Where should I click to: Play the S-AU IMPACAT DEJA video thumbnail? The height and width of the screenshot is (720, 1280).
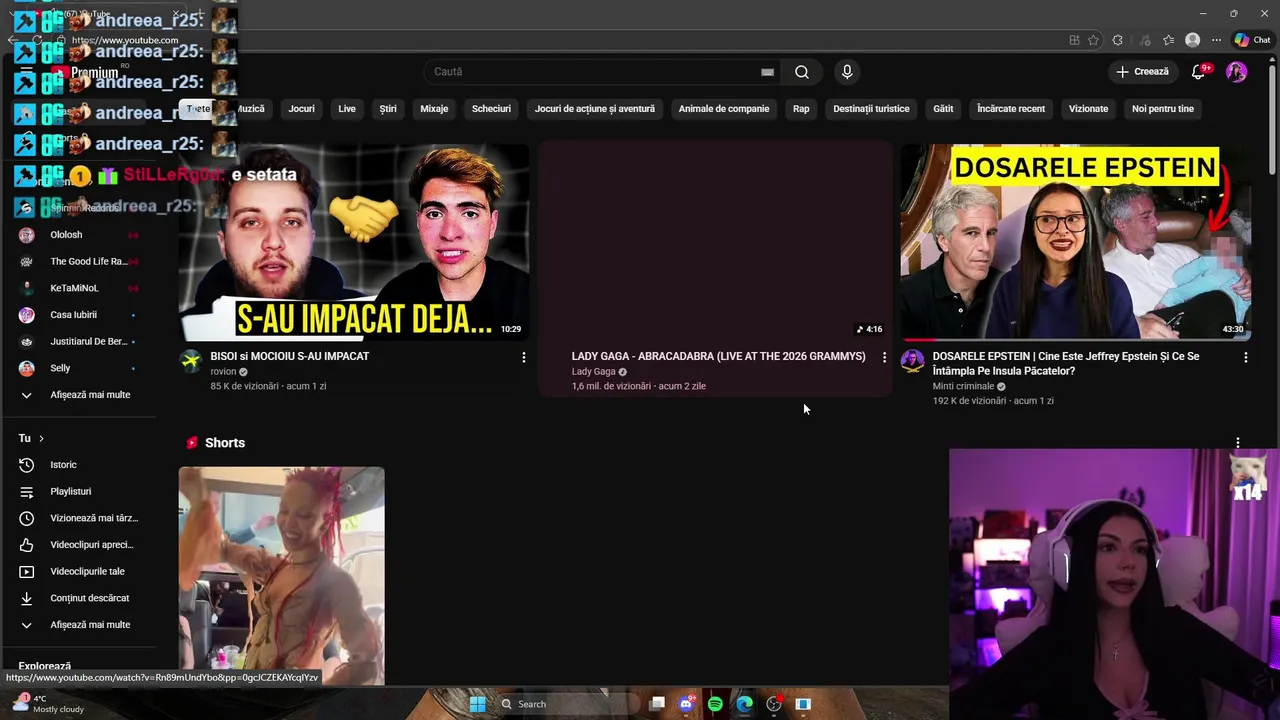(x=354, y=242)
